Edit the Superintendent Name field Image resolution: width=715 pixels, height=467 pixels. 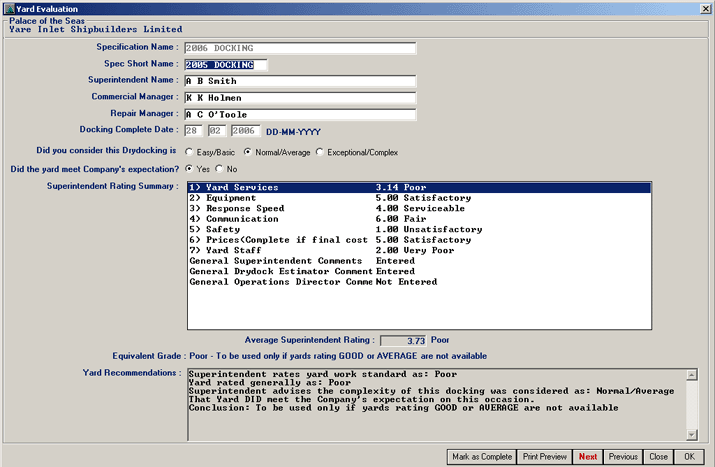(x=299, y=82)
